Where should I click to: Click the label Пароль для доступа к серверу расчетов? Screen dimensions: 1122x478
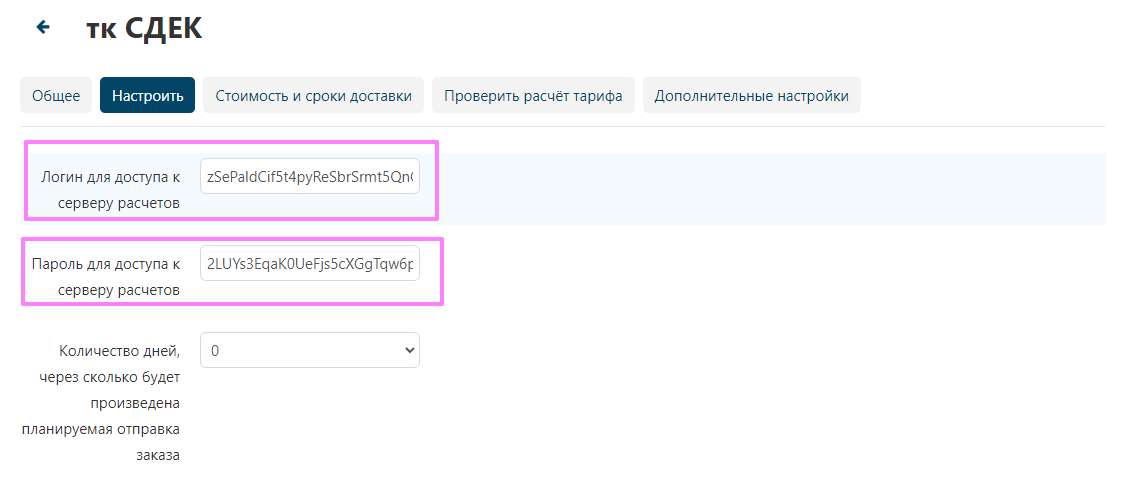tap(106, 277)
